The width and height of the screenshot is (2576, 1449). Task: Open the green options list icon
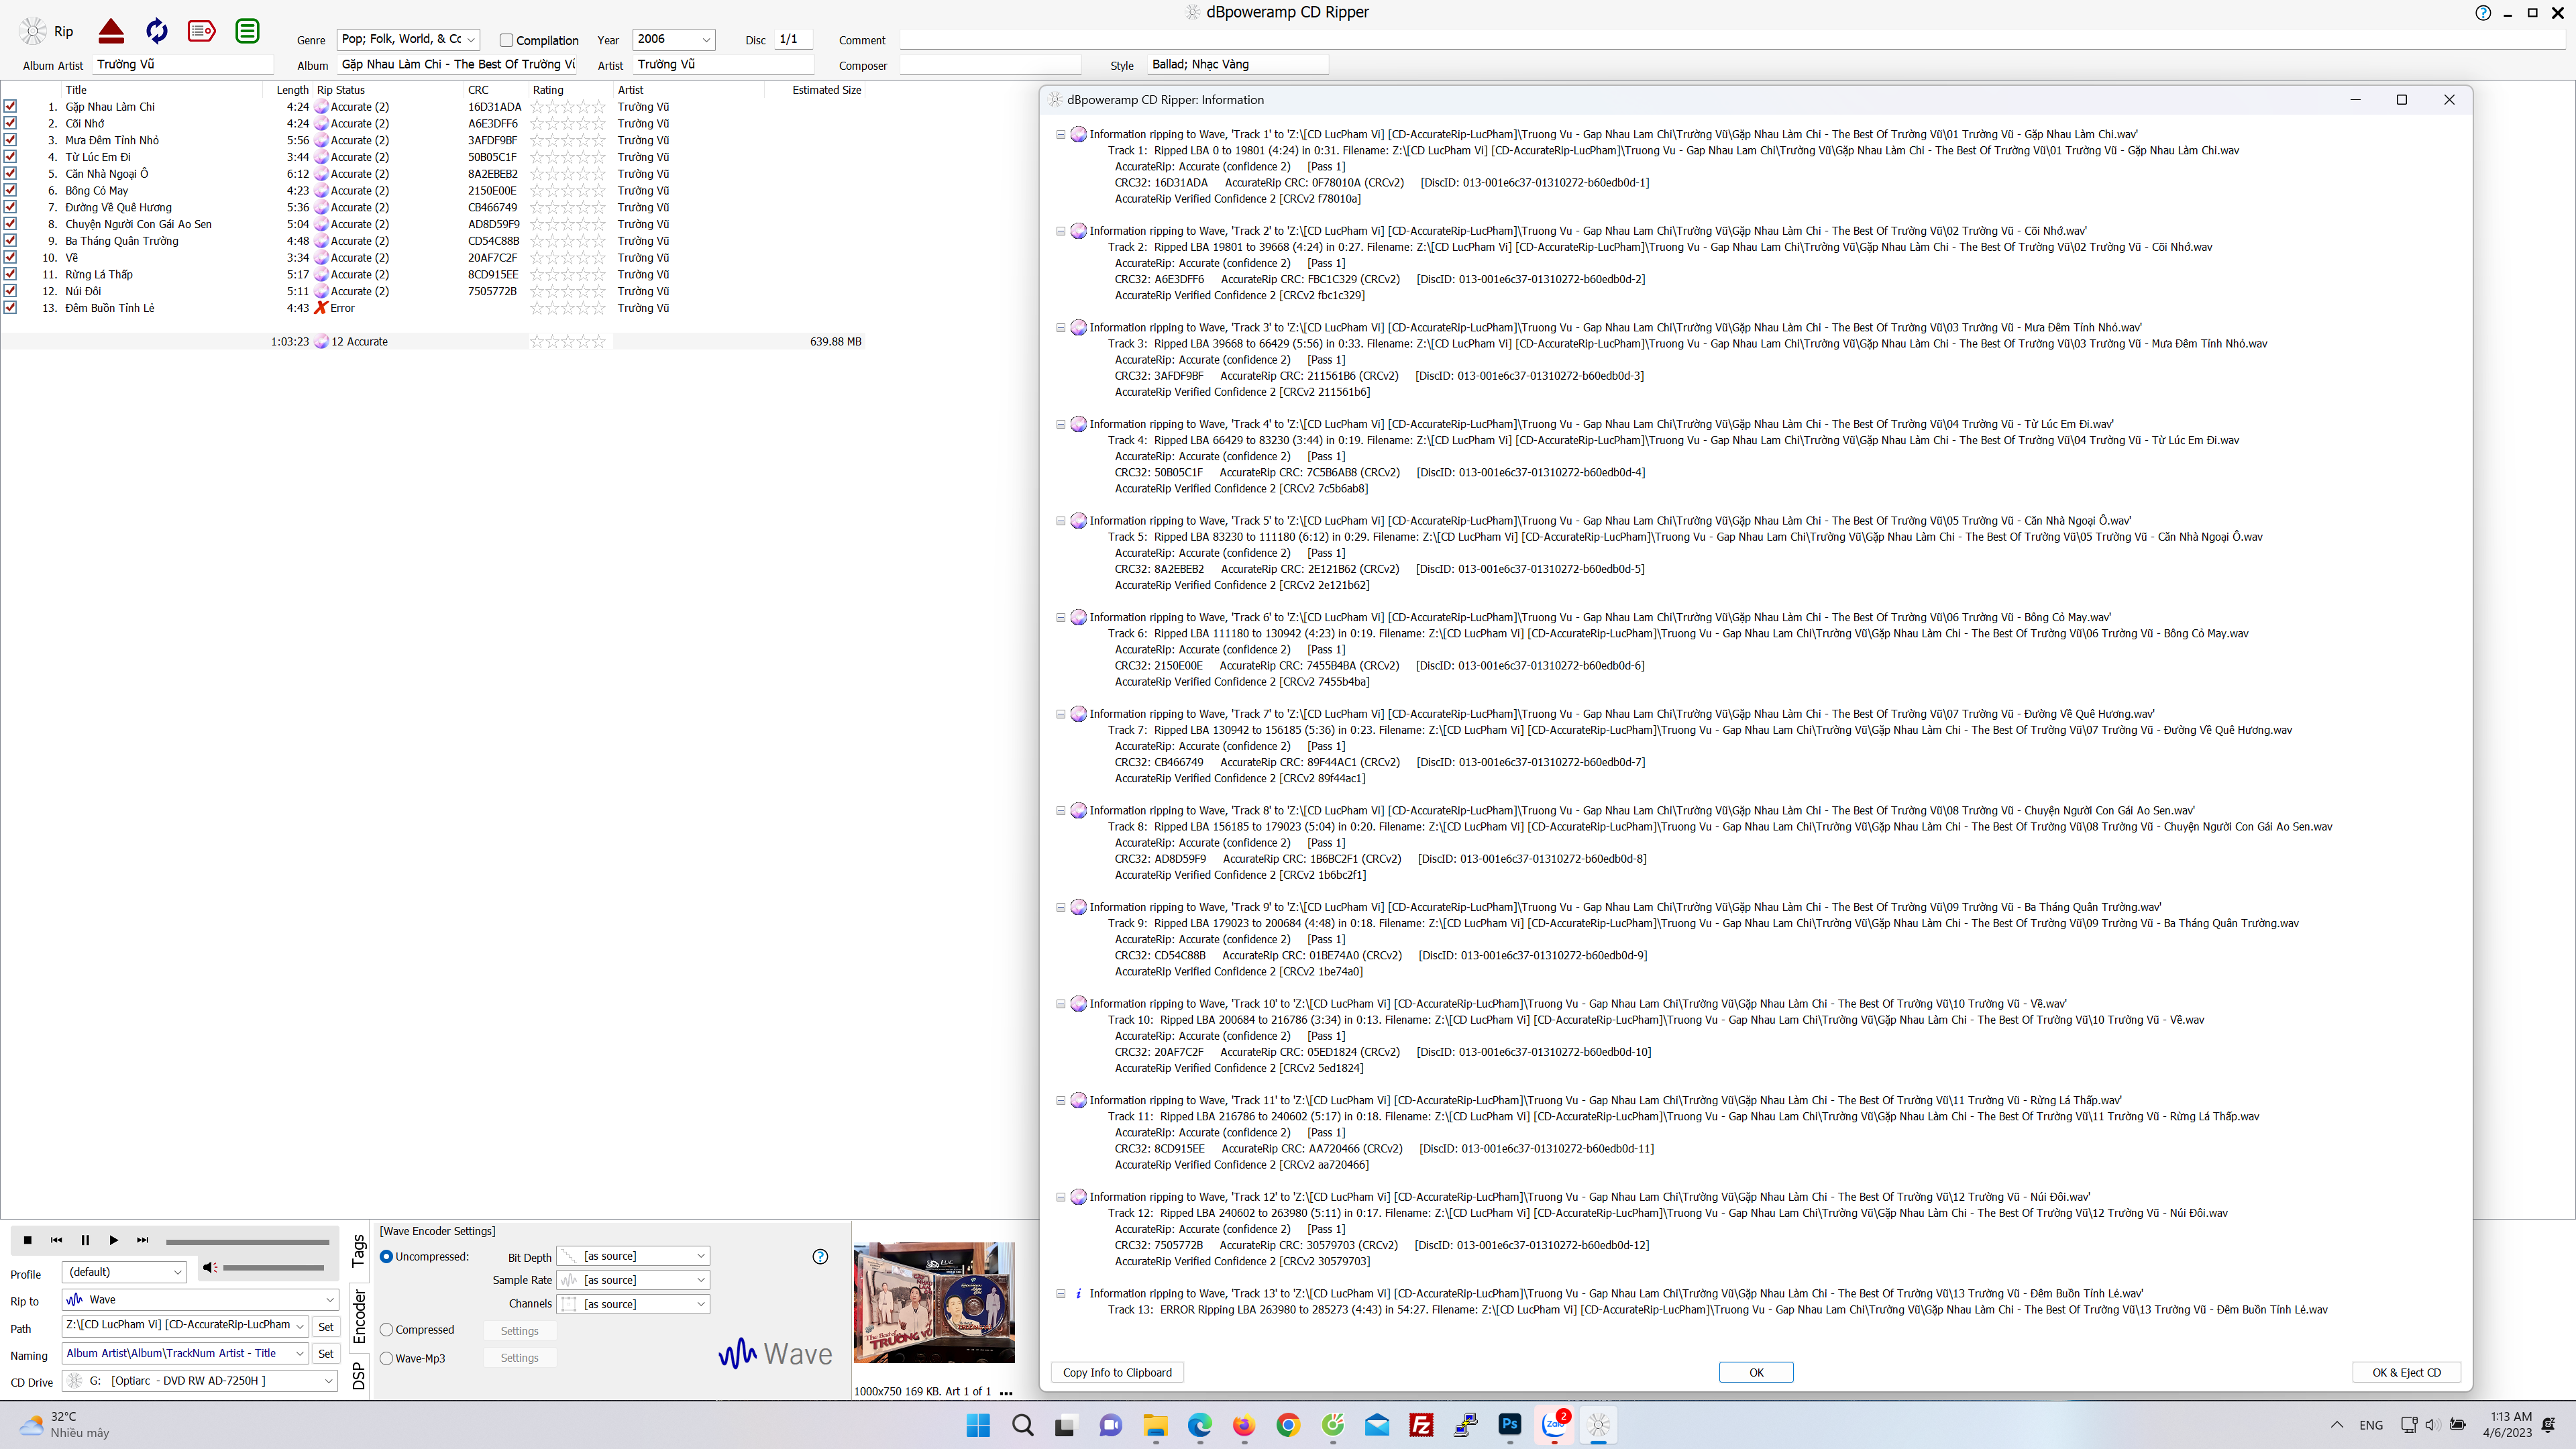(247, 31)
